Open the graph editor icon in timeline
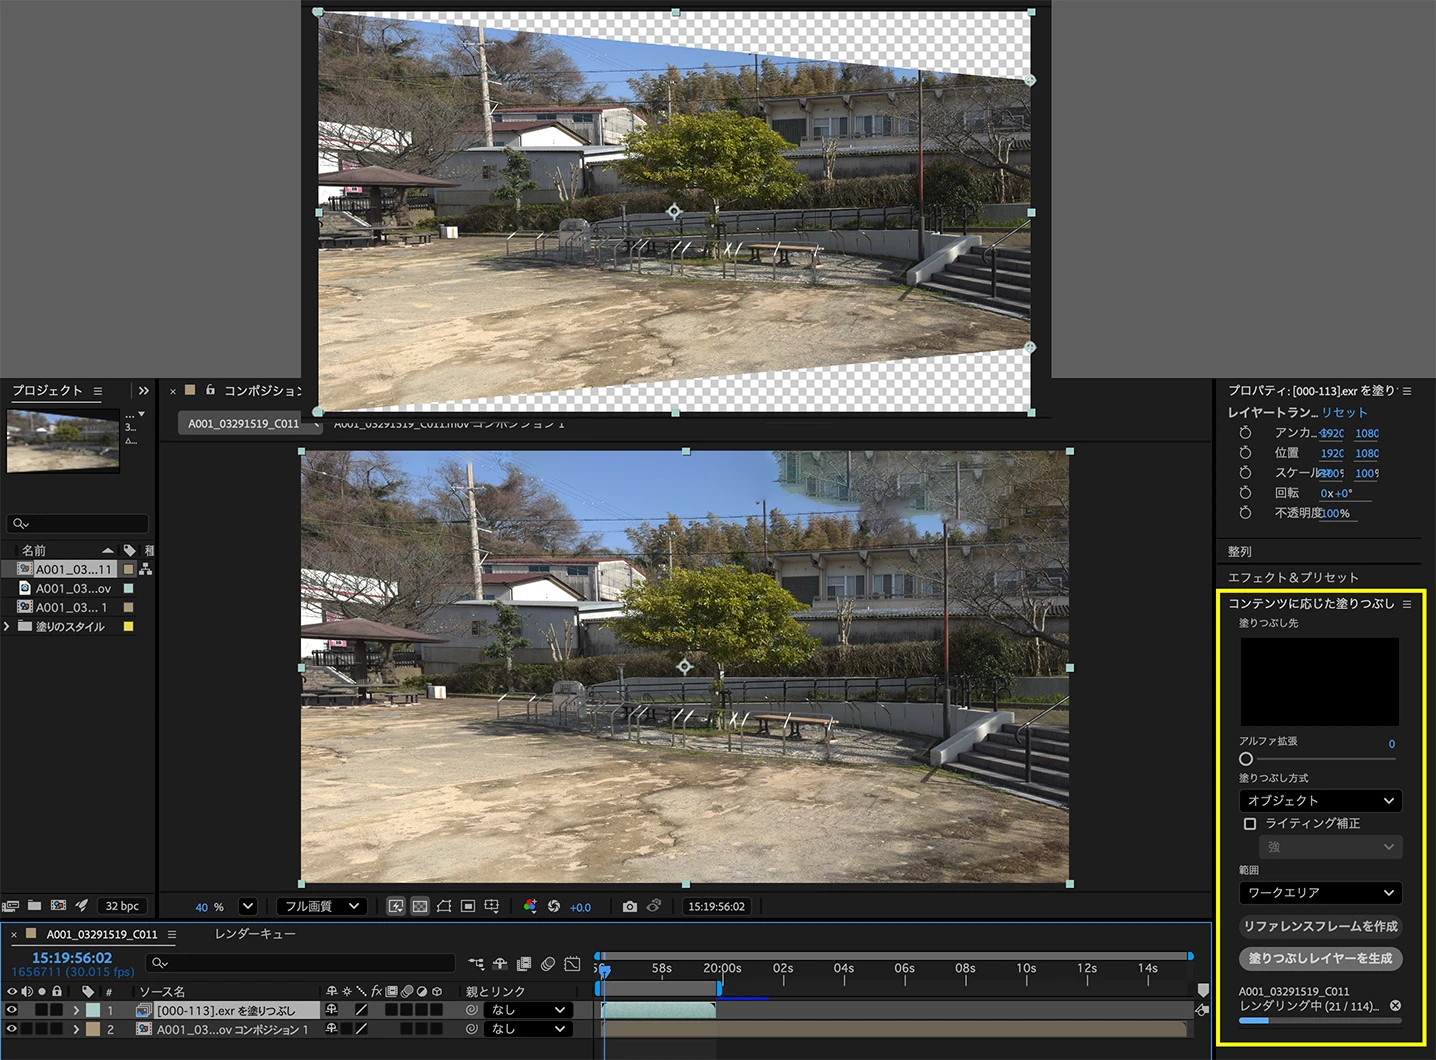Image resolution: width=1436 pixels, height=1060 pixels. tap(572, 964)
